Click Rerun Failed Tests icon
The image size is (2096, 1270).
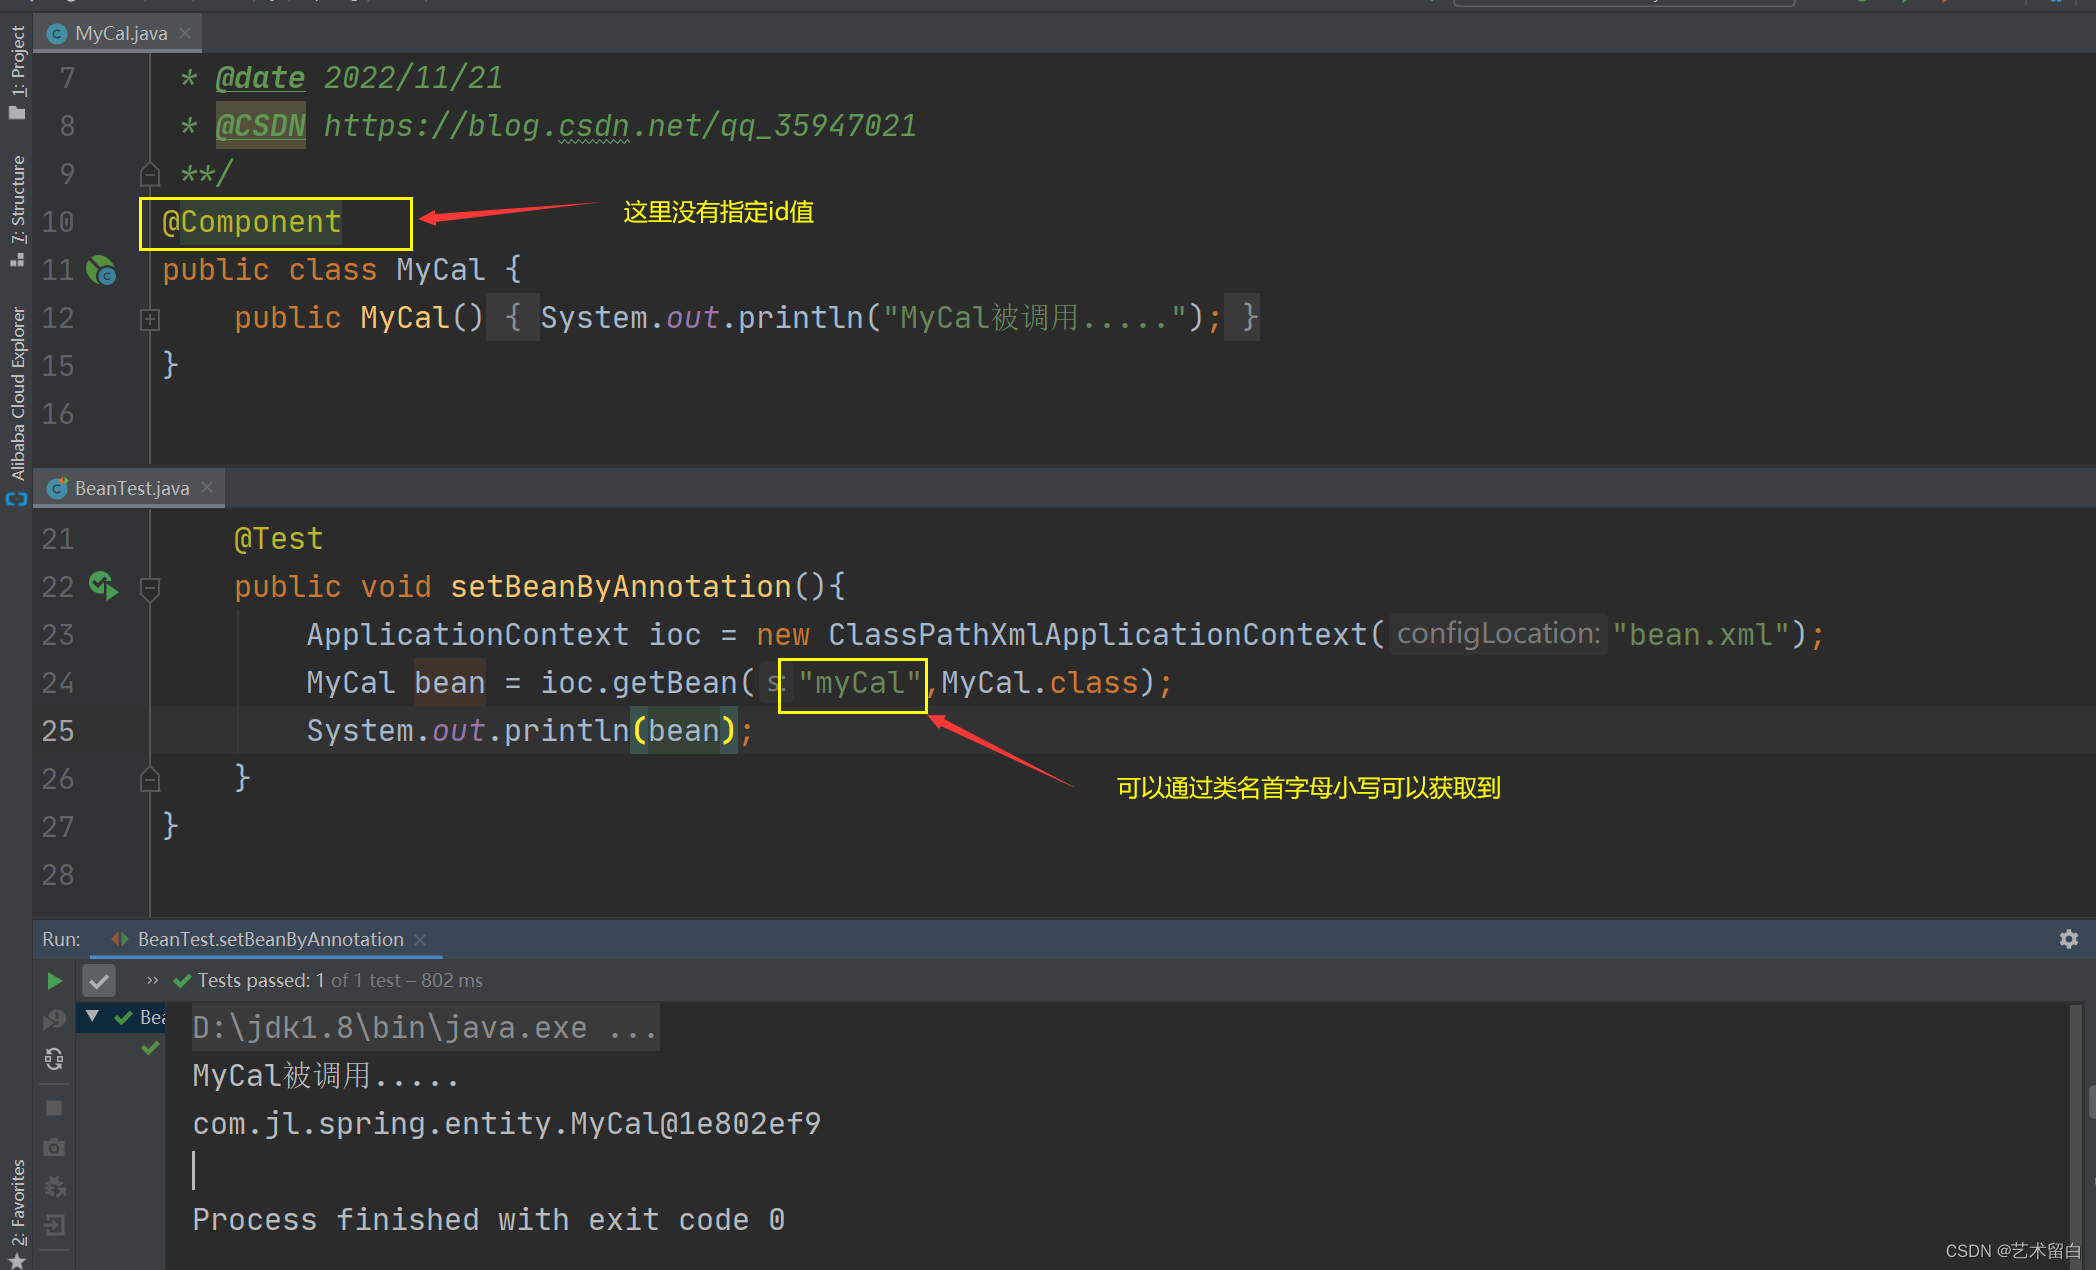(x=54, y=1019)
